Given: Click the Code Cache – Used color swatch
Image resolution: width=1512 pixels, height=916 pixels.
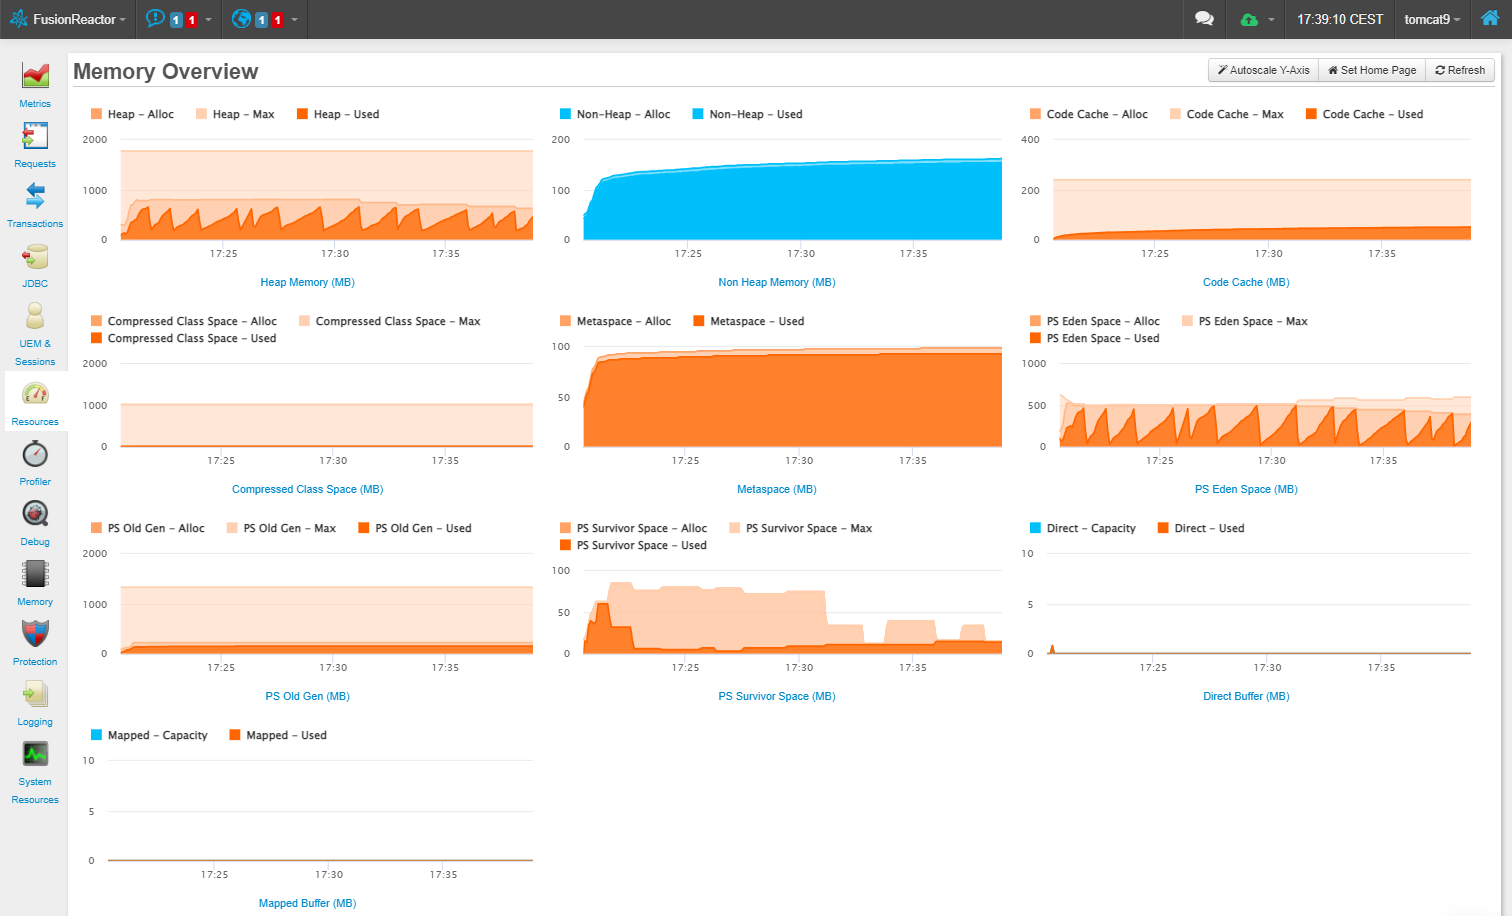Looking at the screenshot, I should (1311, 114).
